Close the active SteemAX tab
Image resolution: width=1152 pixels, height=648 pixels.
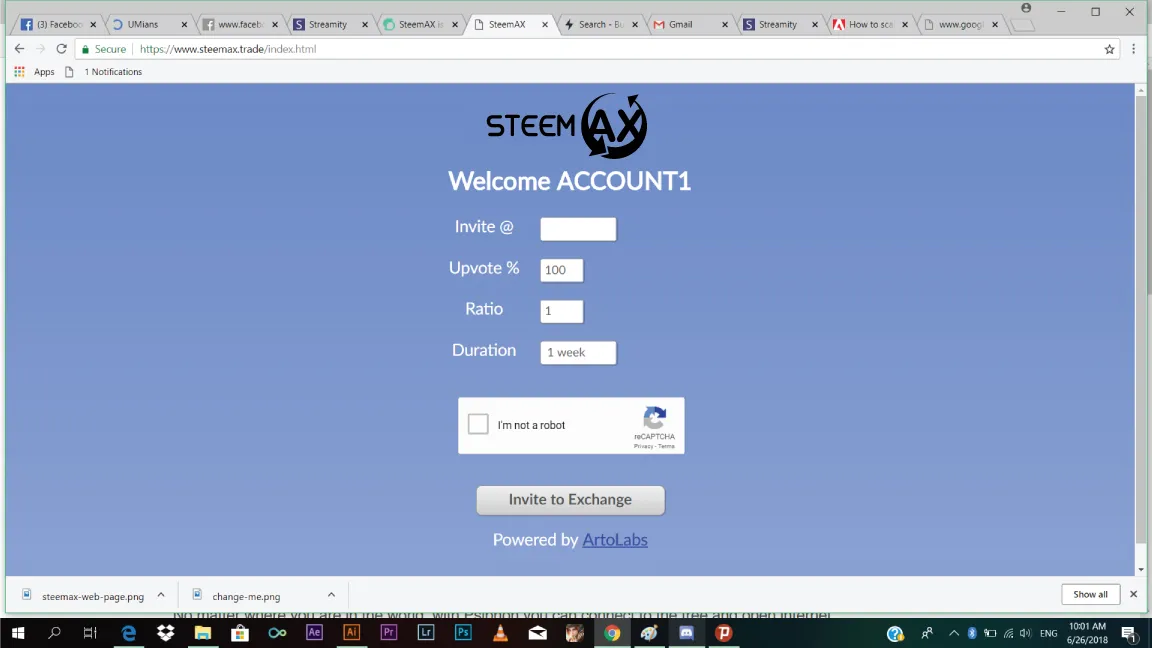tap(545, 24)
